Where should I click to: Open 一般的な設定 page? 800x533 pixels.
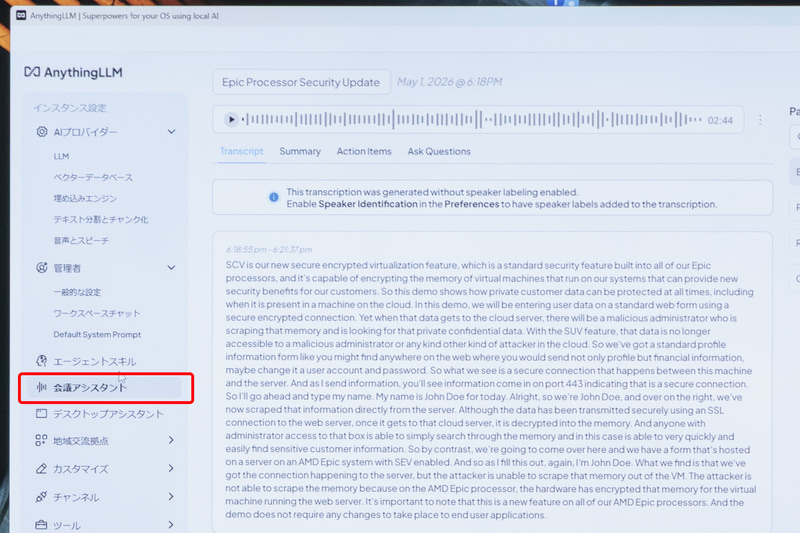(77, 292)
